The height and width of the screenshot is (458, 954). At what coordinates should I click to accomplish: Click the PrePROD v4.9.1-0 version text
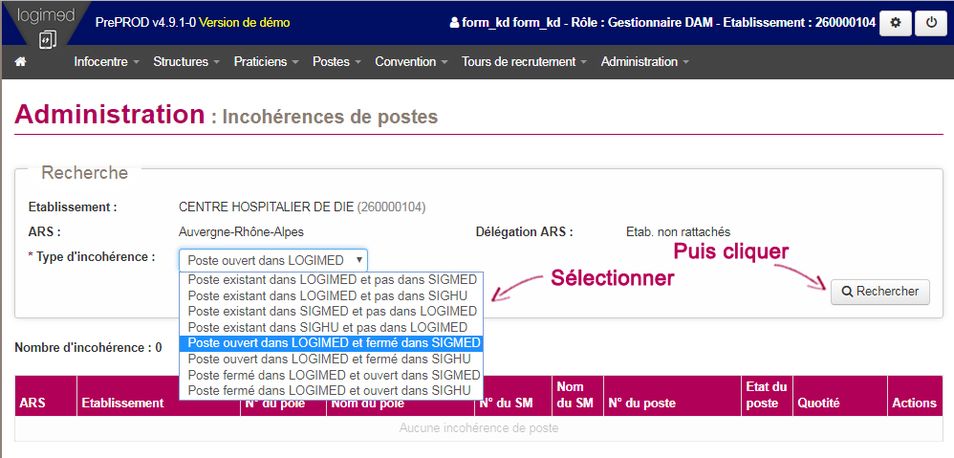[145, 23]
